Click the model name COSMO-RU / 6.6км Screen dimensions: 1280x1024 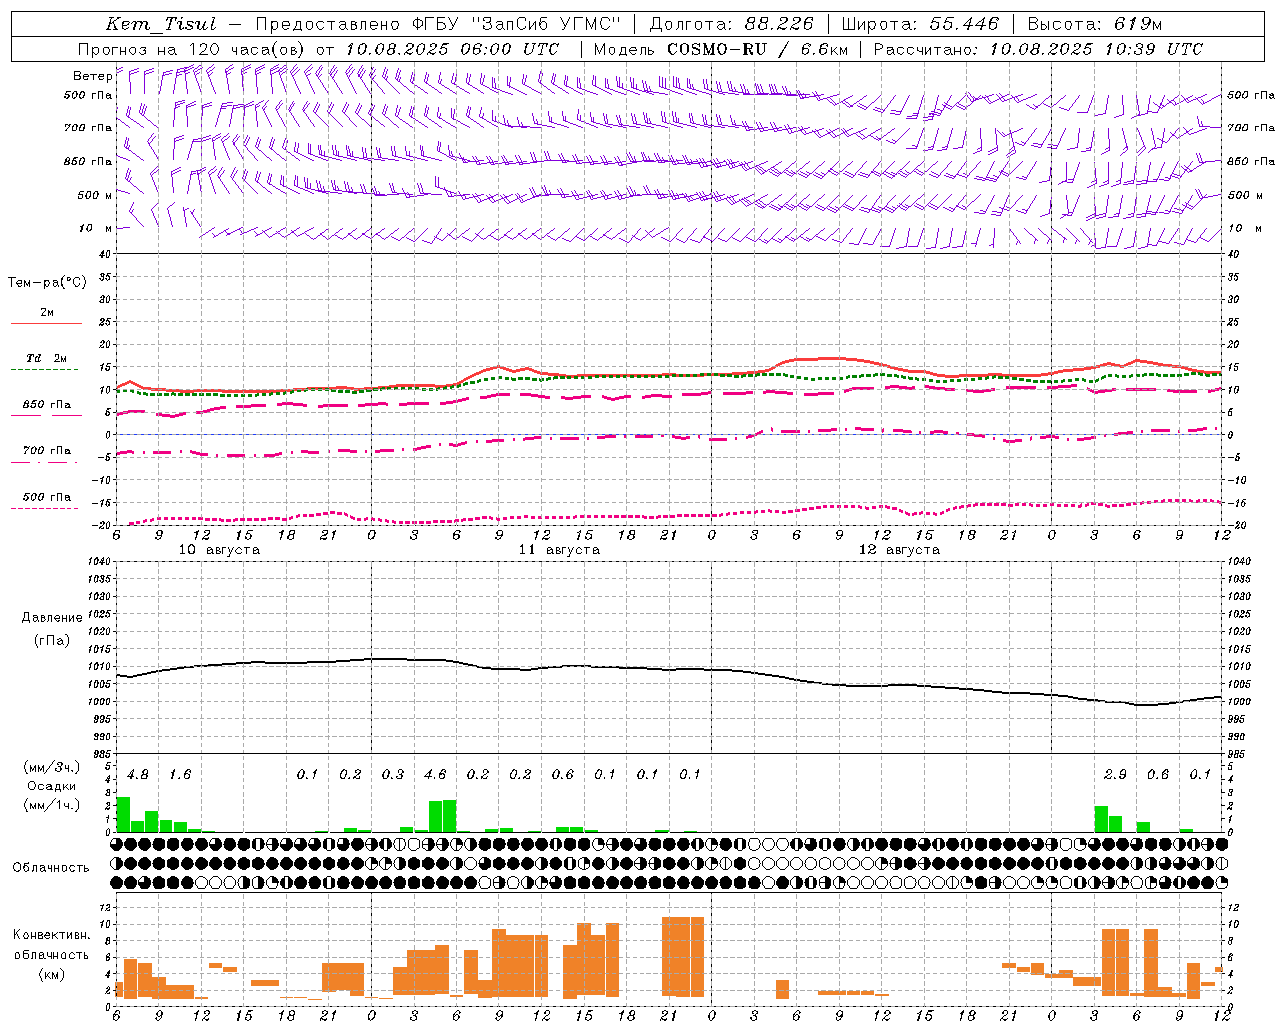[x=757, y=49]
